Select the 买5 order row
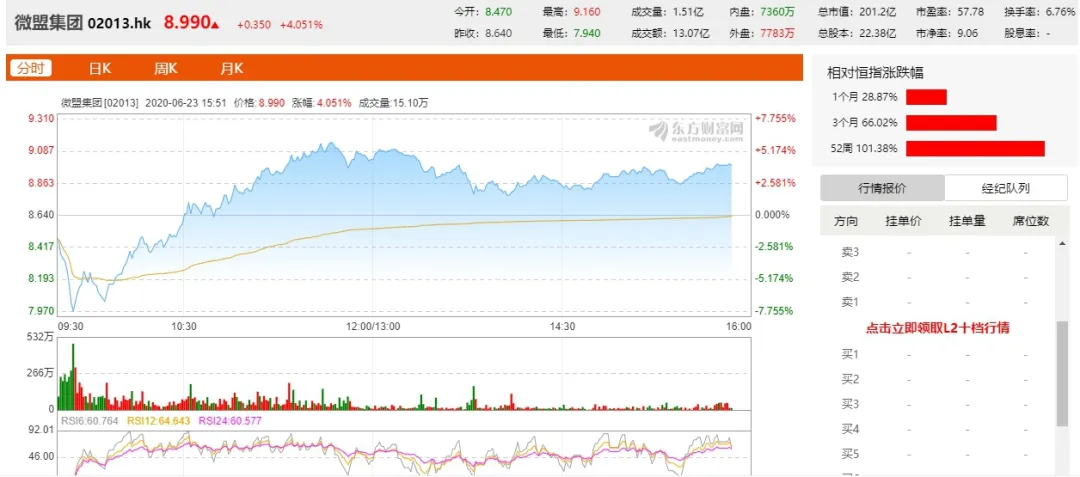1080x477 pixels. 937,454
